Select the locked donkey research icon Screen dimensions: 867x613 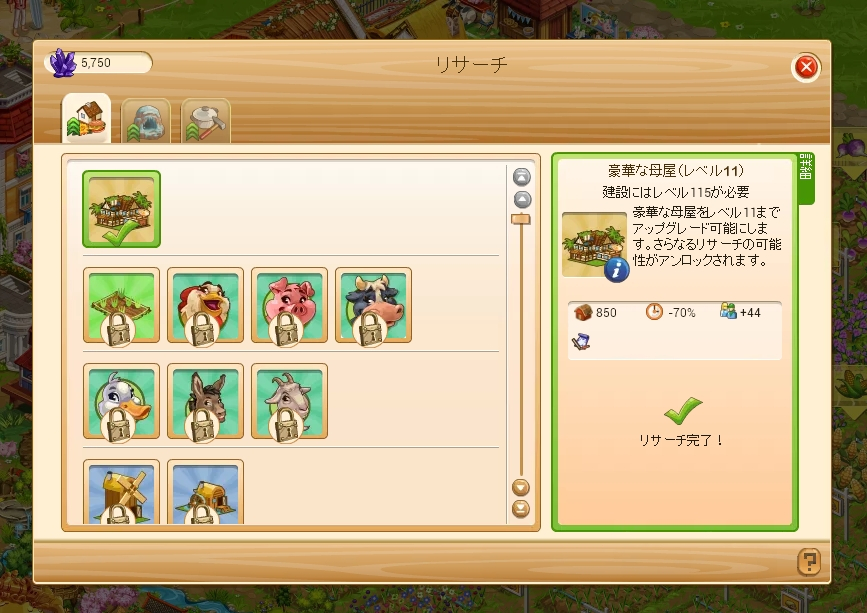click(206, 401)
